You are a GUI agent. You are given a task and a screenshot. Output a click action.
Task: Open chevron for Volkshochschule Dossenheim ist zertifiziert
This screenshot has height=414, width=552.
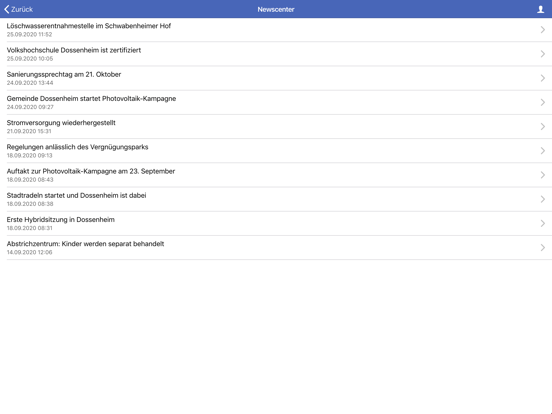[542, 54]
